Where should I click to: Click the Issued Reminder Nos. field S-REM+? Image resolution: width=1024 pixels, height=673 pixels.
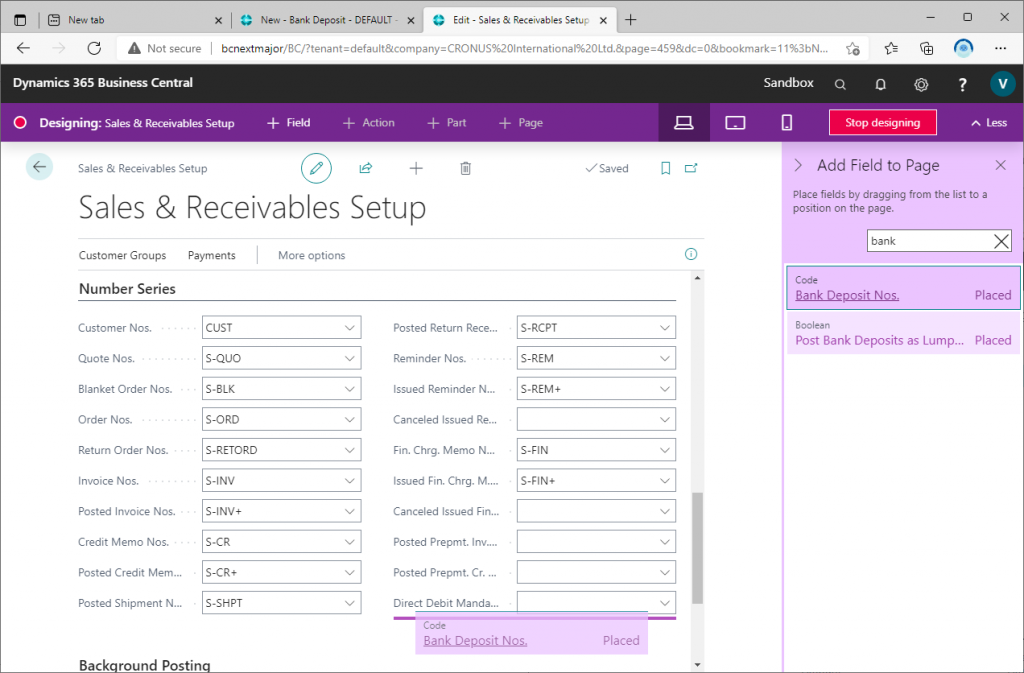click(596, 389)
